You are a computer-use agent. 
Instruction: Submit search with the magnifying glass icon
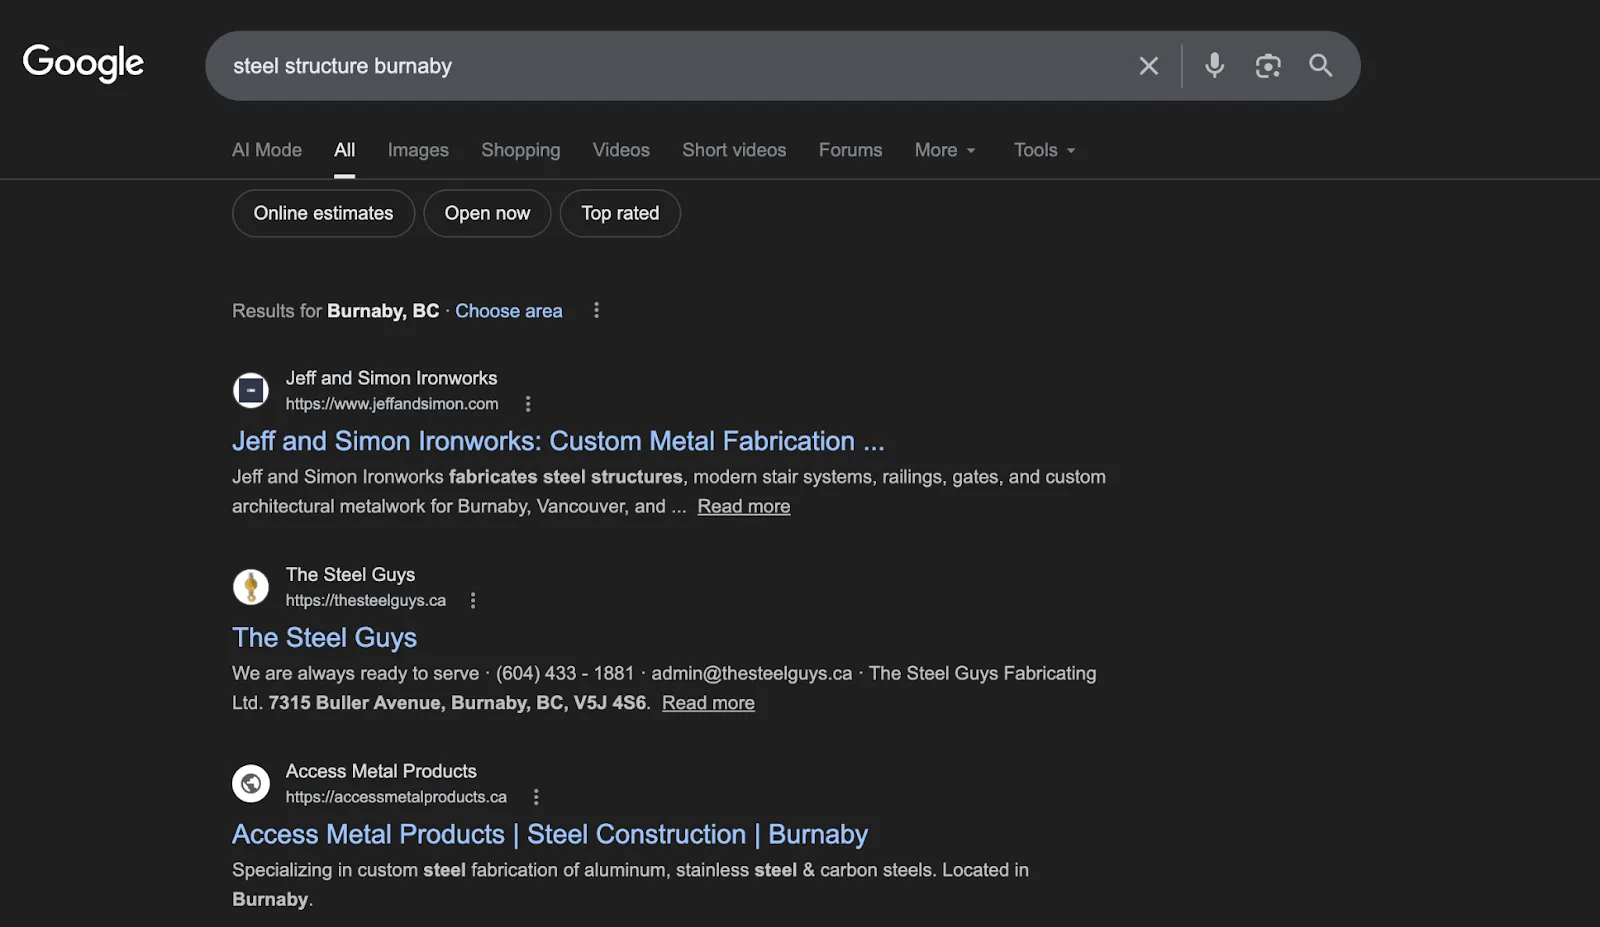(x=1321, y=66)
